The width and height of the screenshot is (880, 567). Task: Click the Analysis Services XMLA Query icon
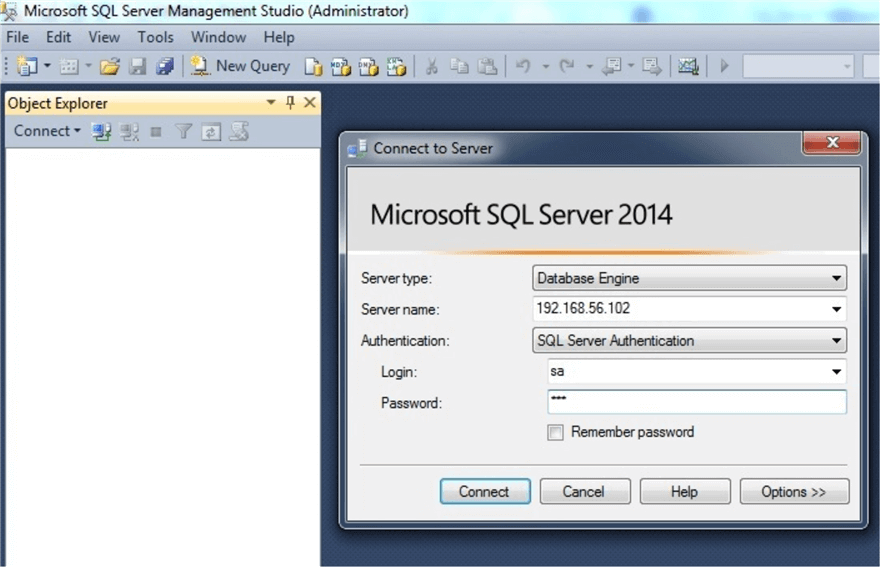point(396,67)
